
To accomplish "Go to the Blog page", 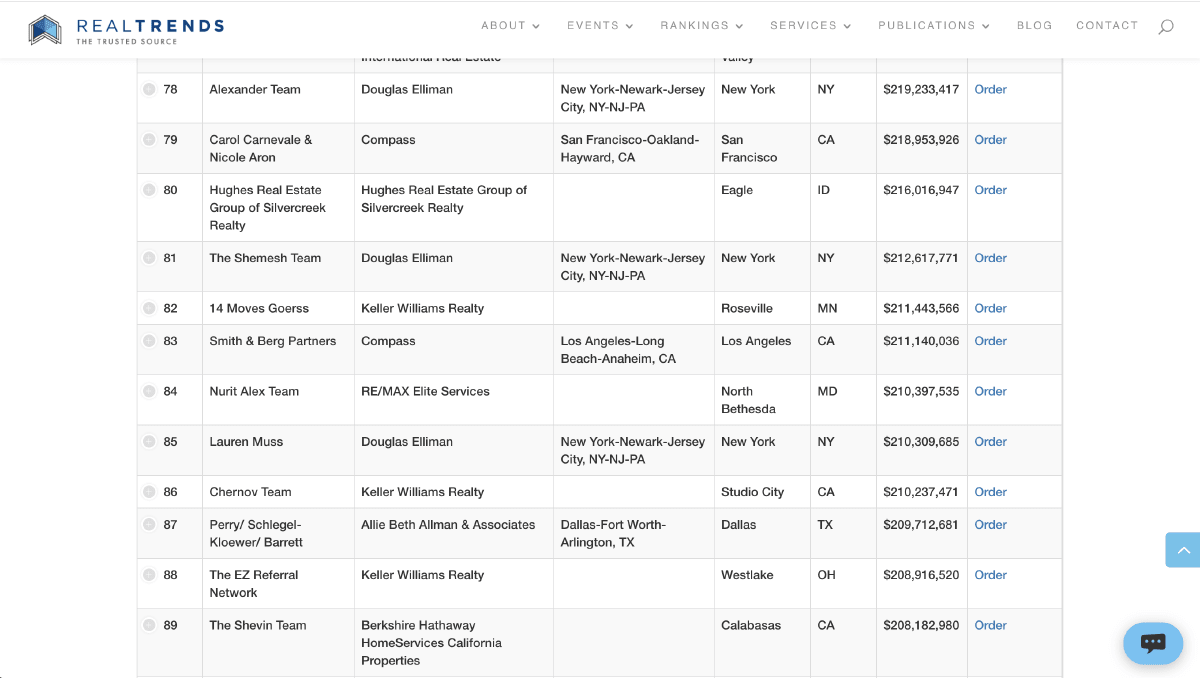I will click(x=1034, y=26).
